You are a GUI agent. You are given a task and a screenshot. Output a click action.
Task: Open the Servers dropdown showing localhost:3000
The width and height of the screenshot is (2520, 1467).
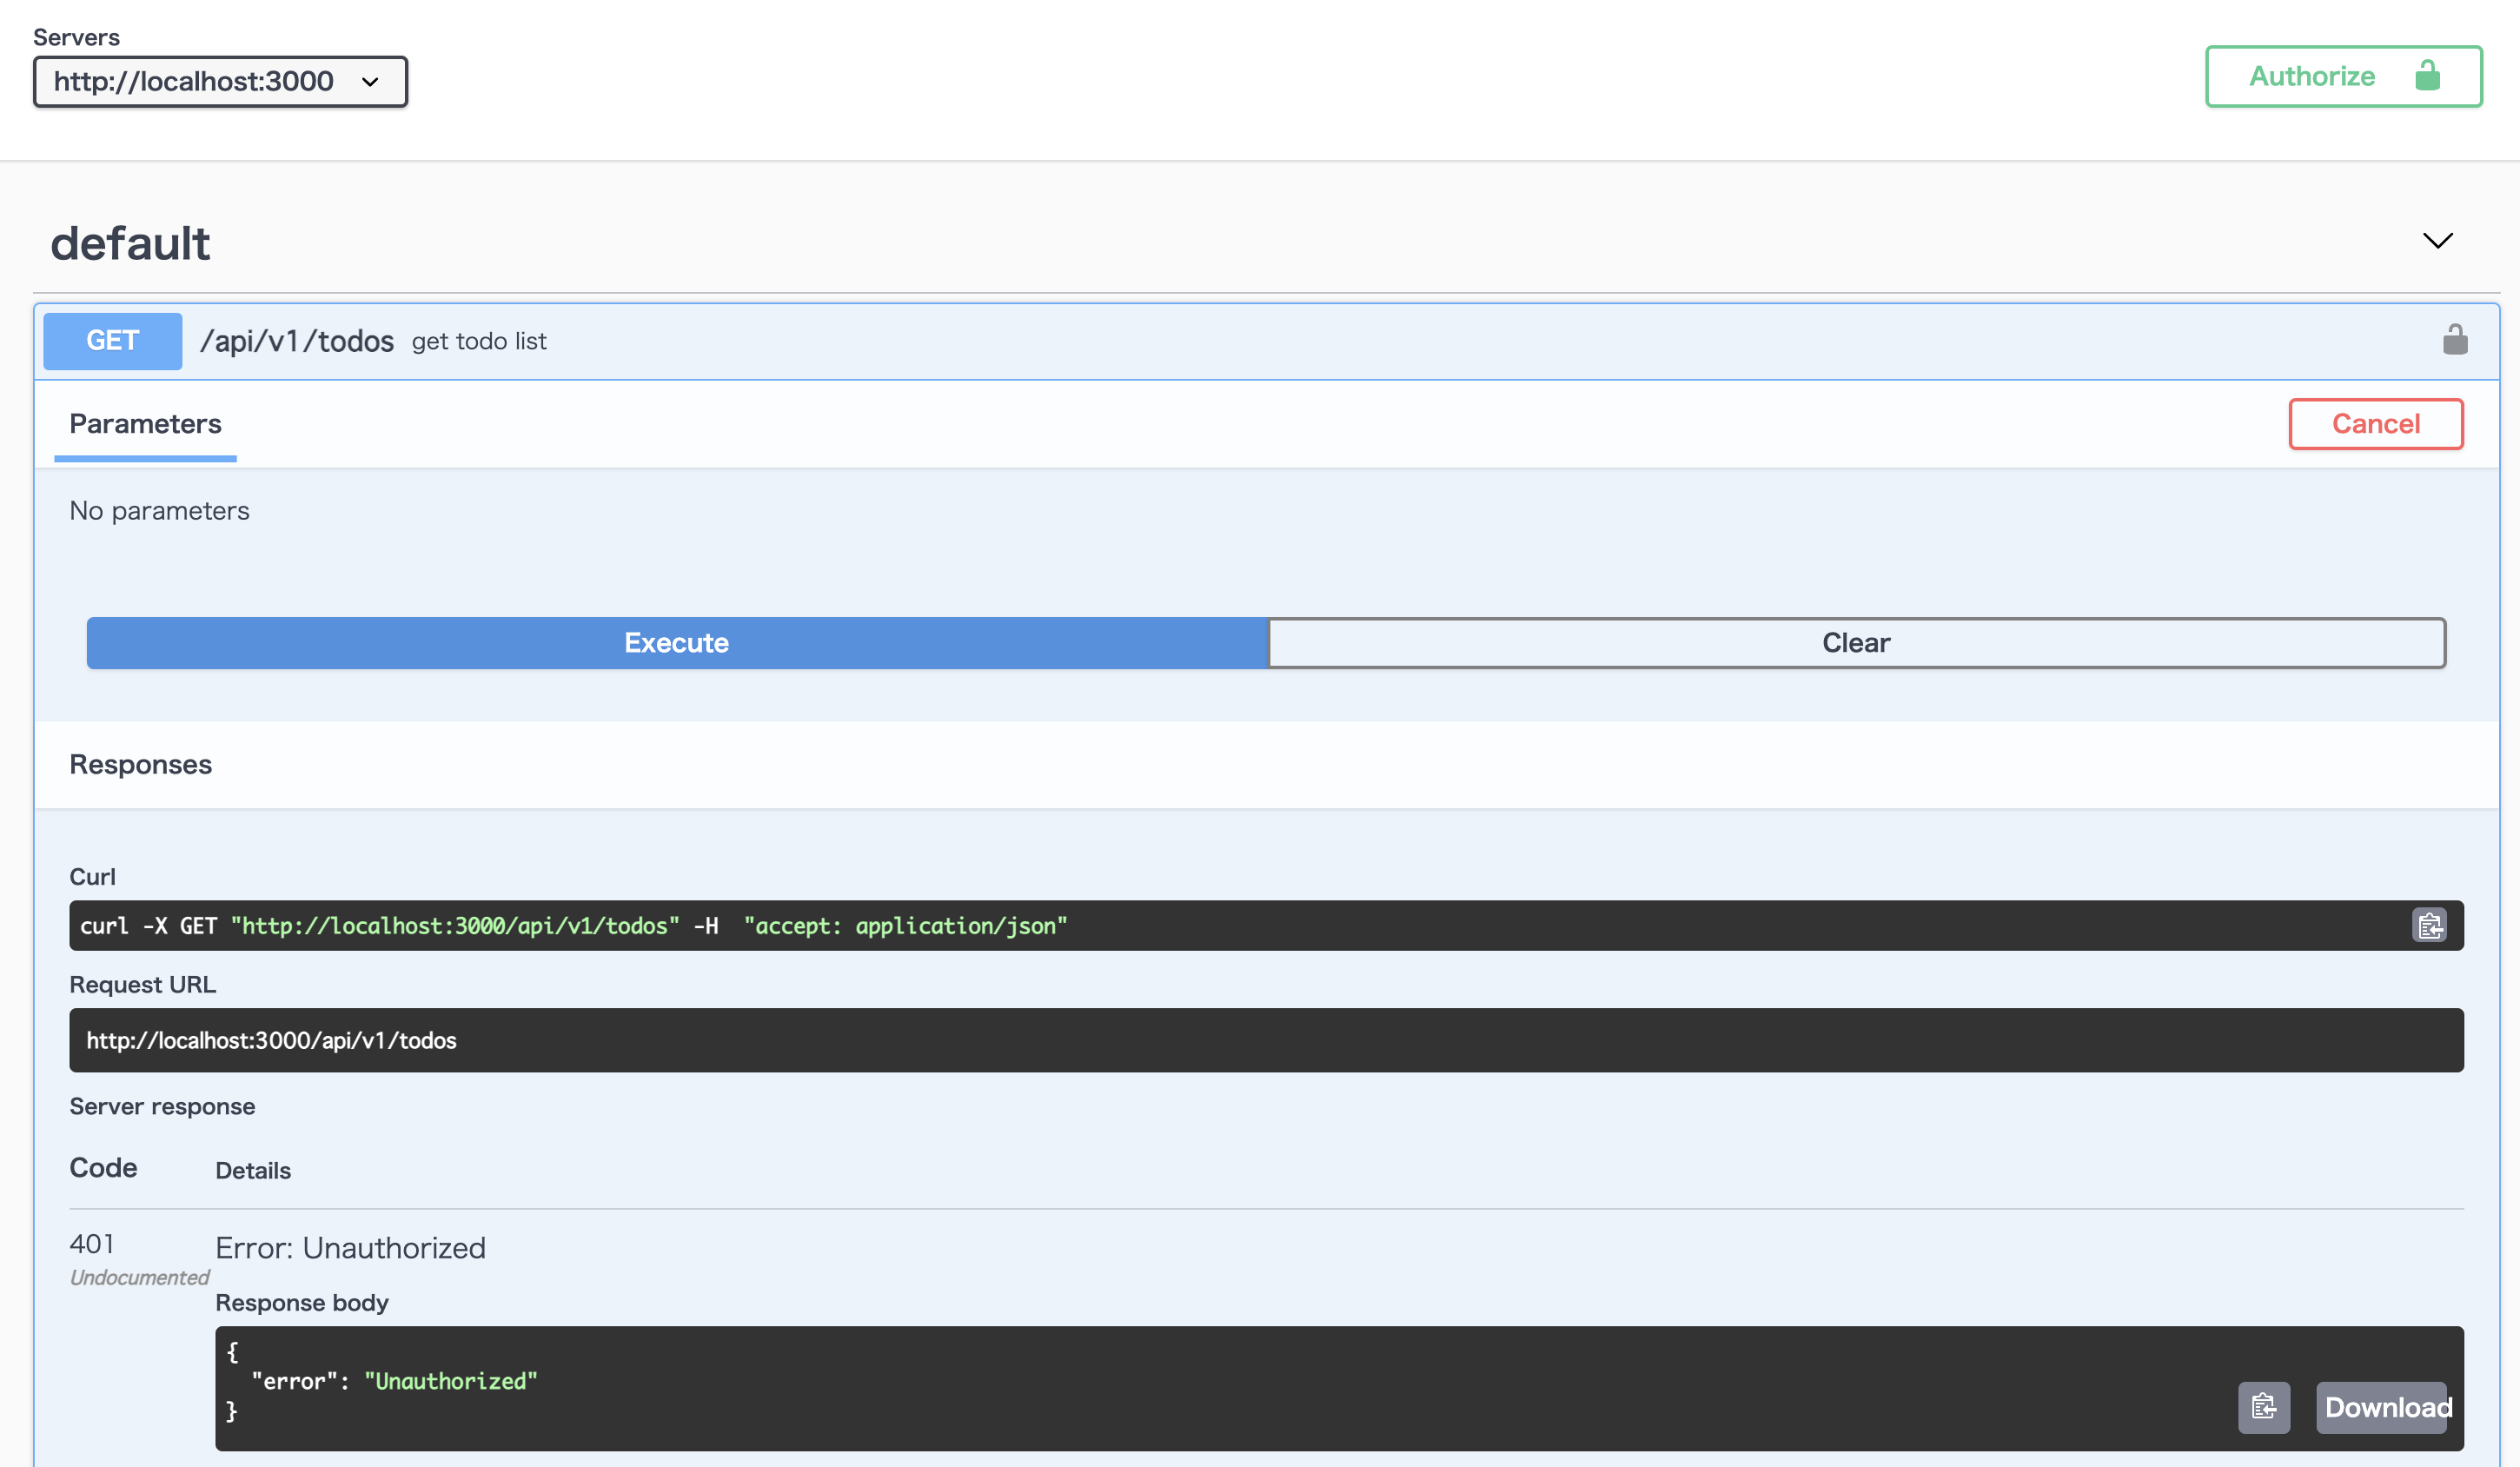click(x=219, y=81)
